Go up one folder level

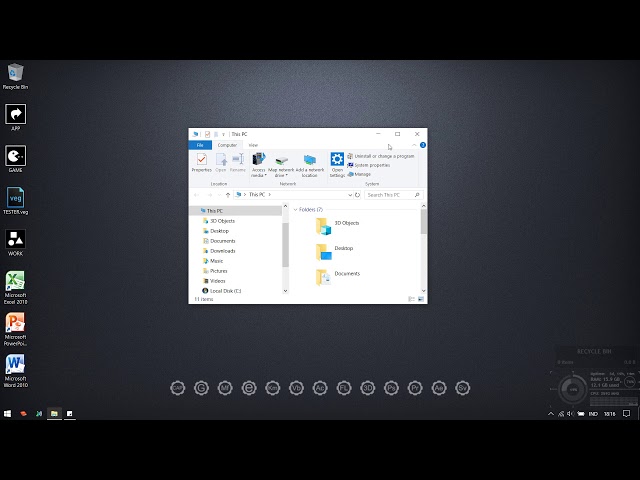click(228, 195)
